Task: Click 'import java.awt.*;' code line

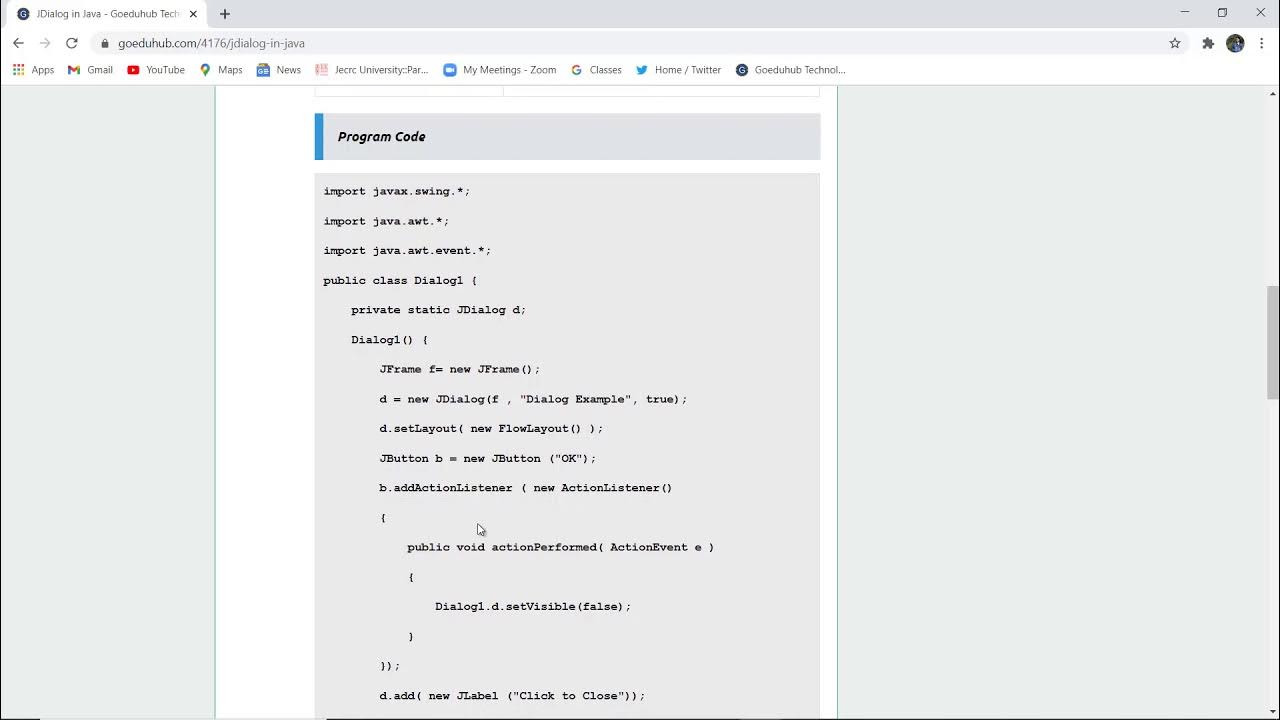Action: (386, 221)
